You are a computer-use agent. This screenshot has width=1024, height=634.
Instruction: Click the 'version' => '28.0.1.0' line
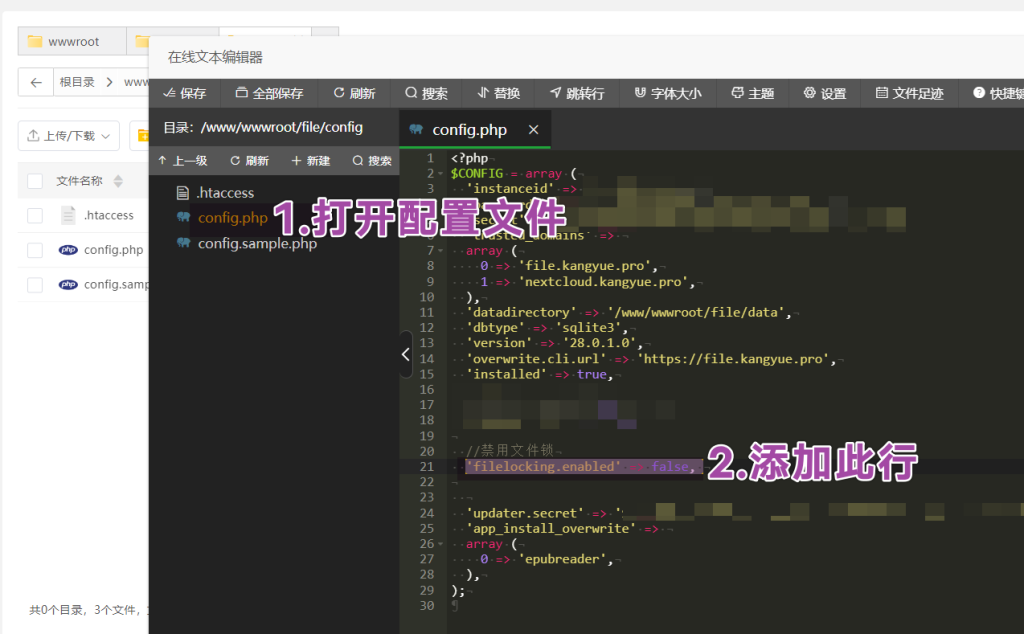[555, 343]
